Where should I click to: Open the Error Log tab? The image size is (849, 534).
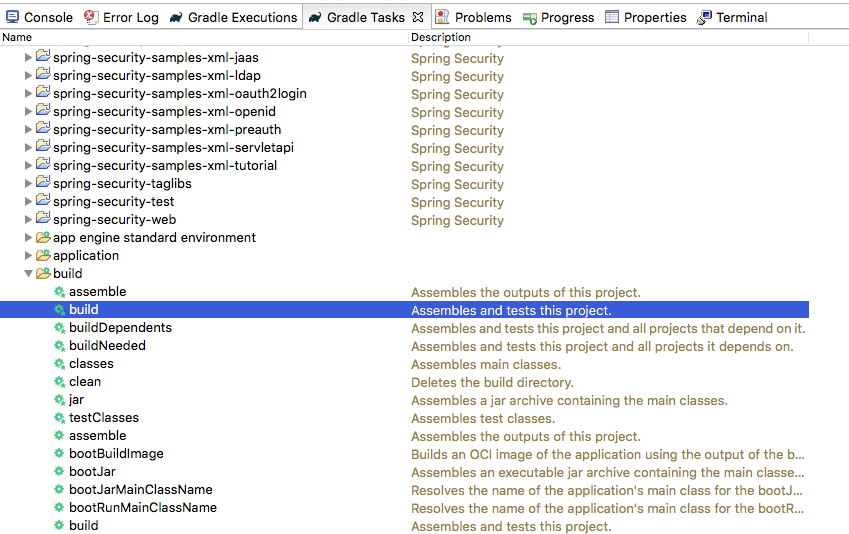point(122,17)
